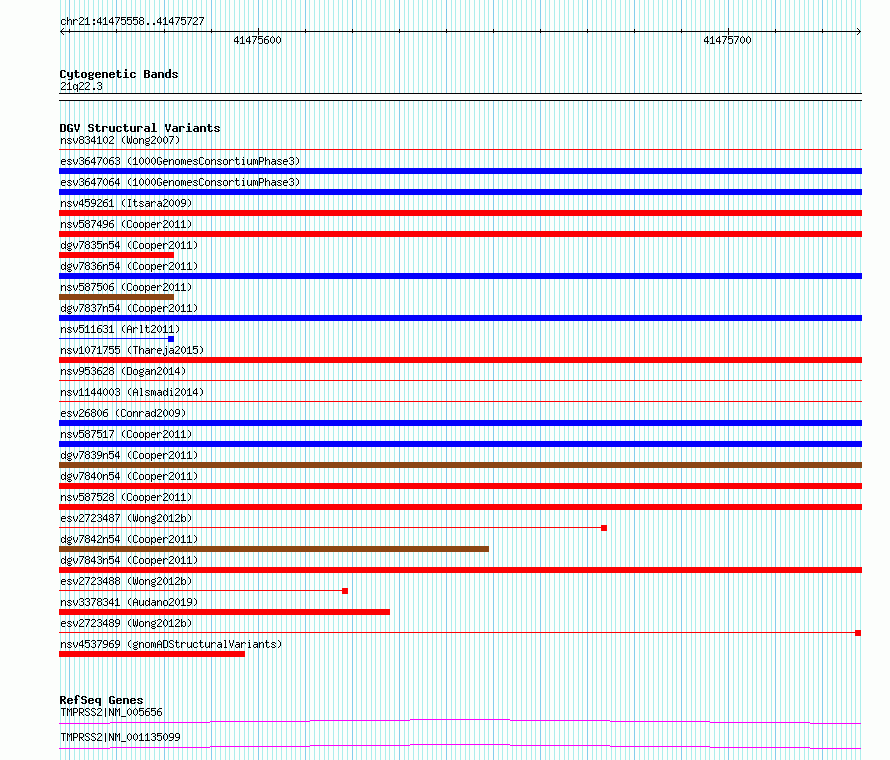Click the nsv587517 (Cooper2011) label
The width and height of the screenshot is (890, 760).
pyautogui.click(x=126, y=434)
